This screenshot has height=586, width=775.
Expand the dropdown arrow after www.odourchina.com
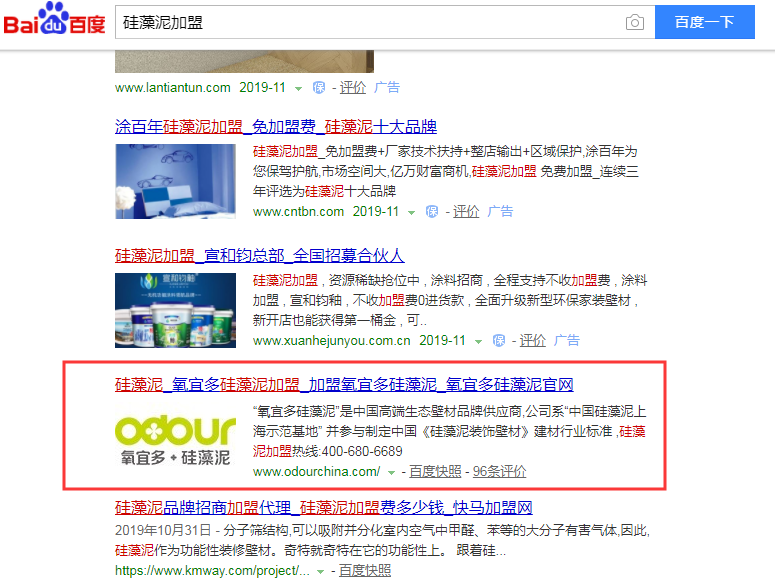tap(391, 473)
